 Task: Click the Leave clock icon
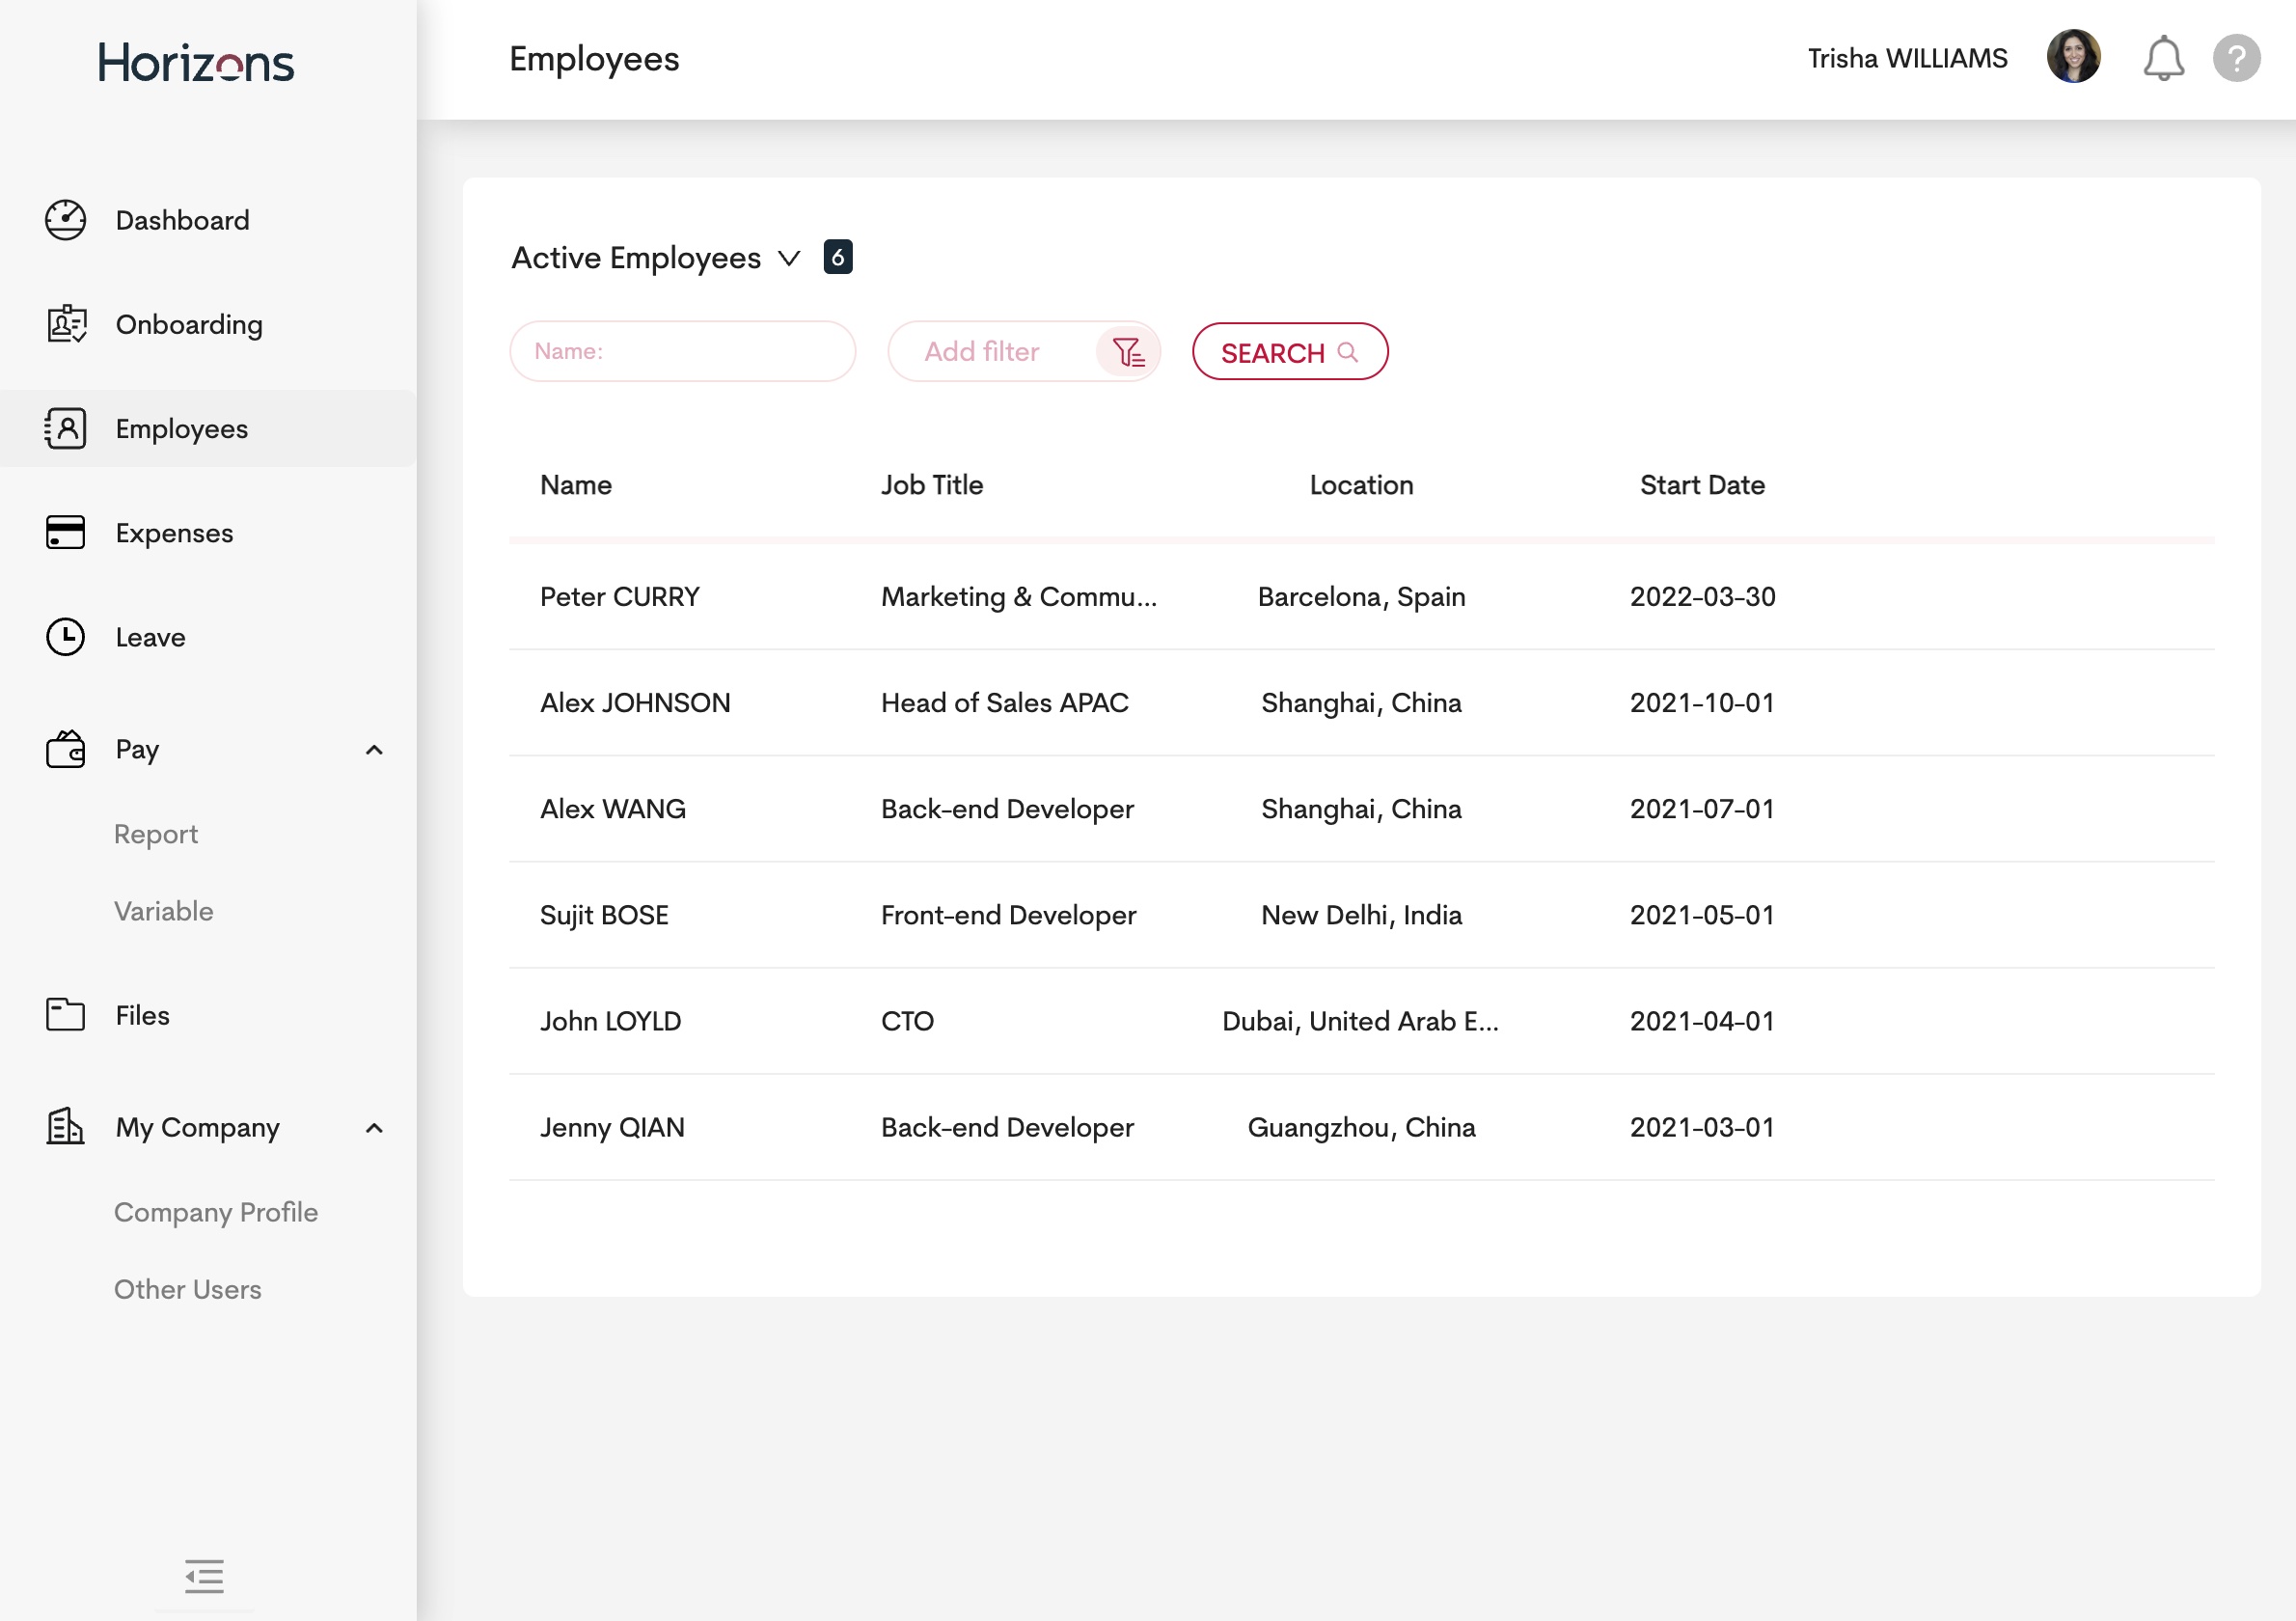[65, 637]
